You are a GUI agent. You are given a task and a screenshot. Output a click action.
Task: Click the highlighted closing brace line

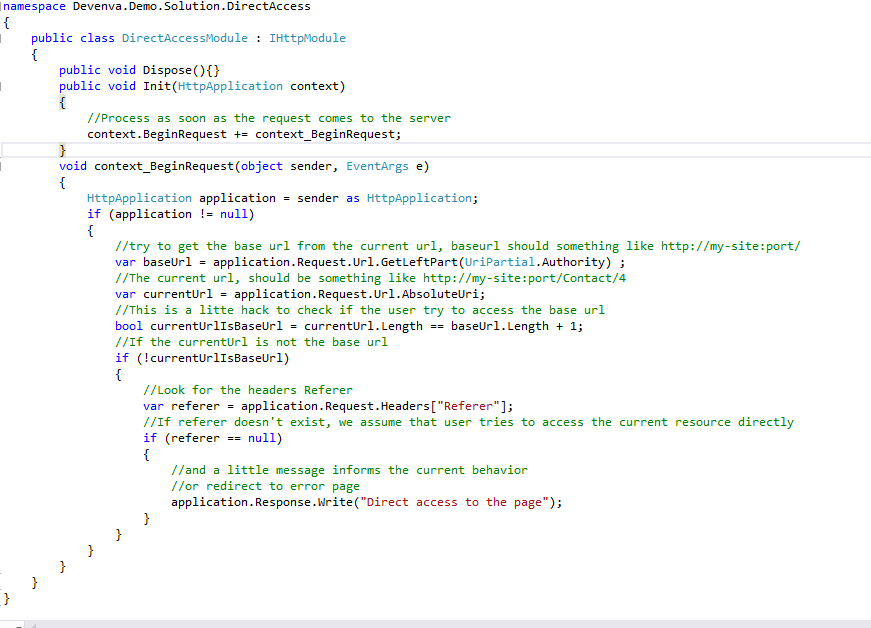click(62, 149)
